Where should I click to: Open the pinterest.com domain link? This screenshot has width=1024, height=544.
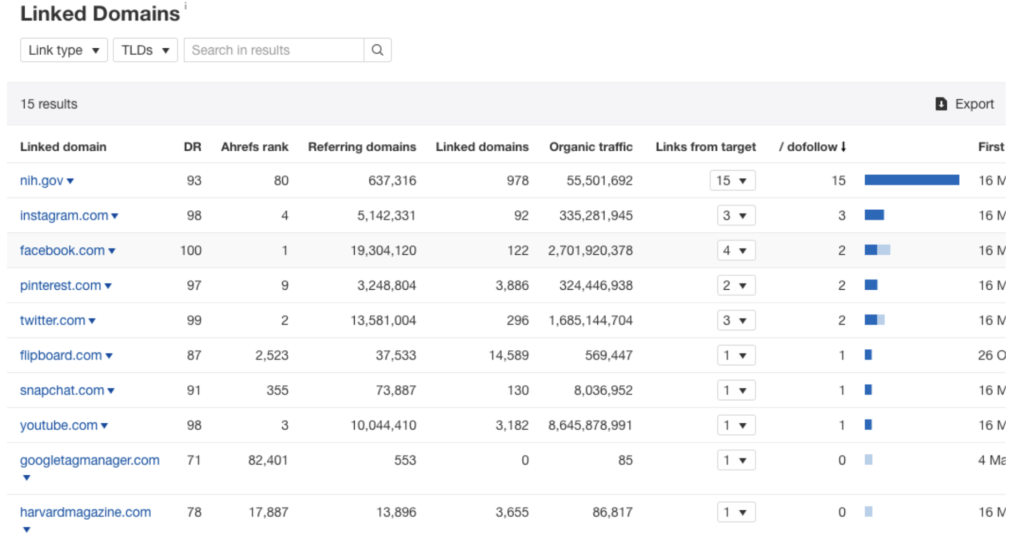click(61, 285)
